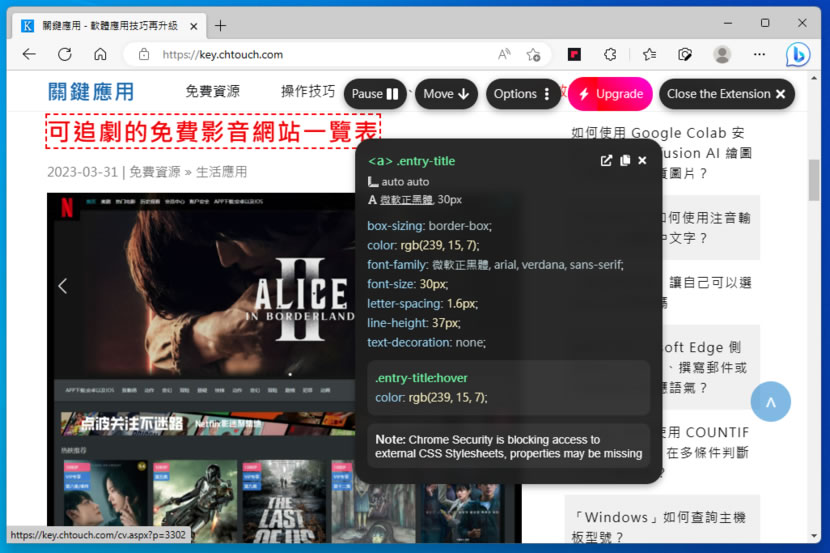Open the article title 可追劇的免費影音網站一覽表

tap(213, 132)
